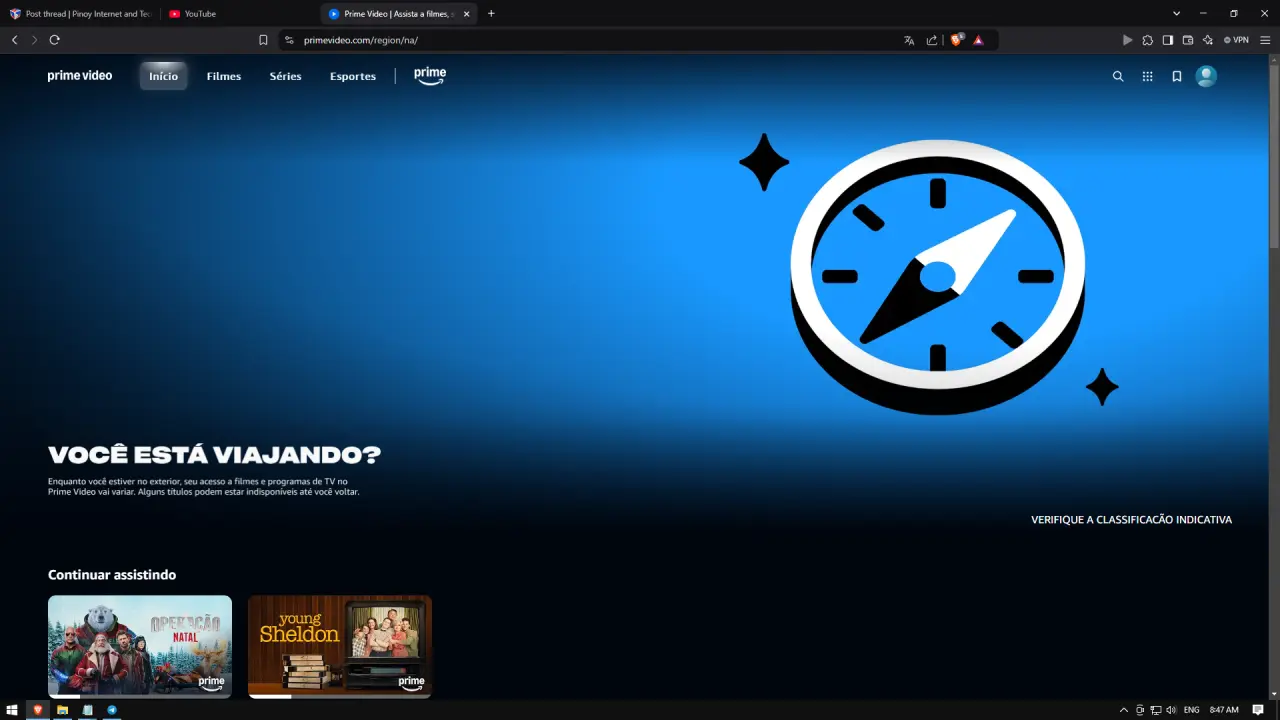The height and width of the screenshot is (720, 1280).
Task: Open the Telegram taskbar icon
Action: point(112,710)
